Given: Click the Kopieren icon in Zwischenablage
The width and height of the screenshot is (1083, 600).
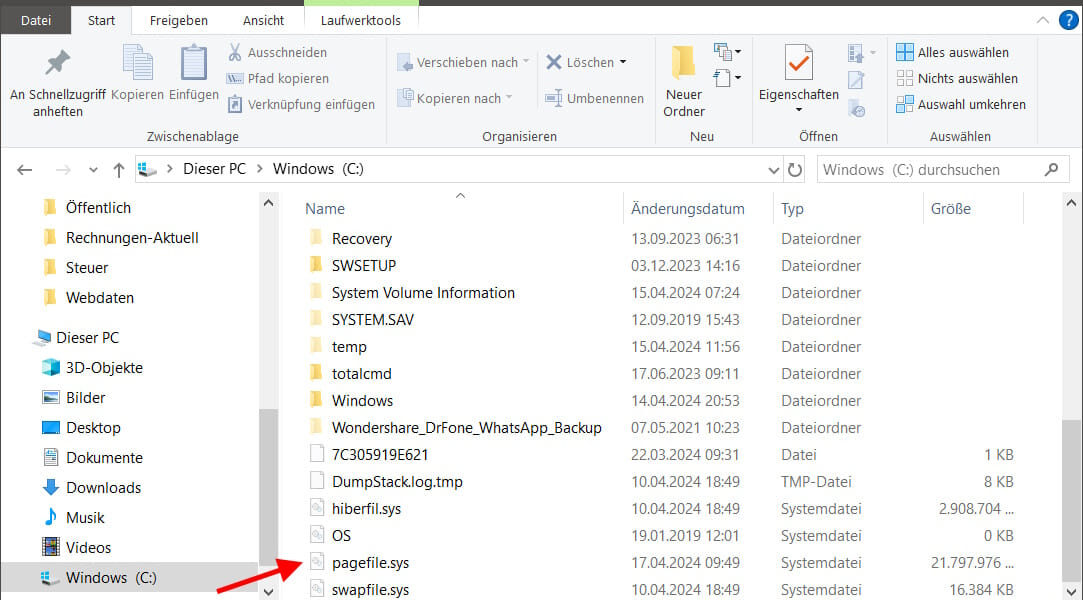Looking at the screenshot, I should pos(137,64).
